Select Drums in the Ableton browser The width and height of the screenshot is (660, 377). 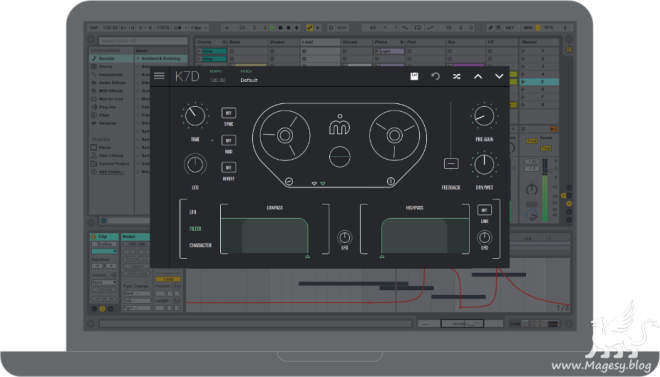point(112,66)
